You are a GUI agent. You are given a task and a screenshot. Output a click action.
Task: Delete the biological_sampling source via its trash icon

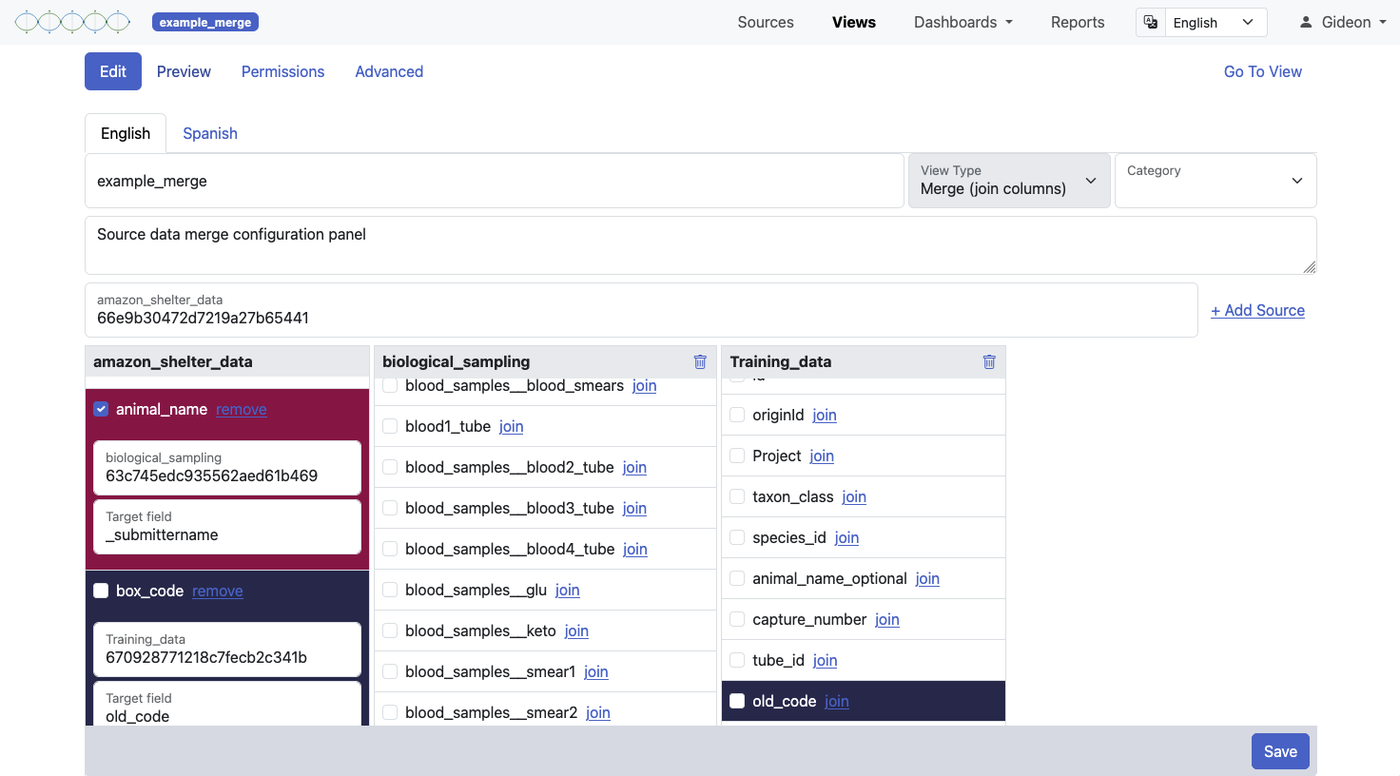[x=699, y=362]
